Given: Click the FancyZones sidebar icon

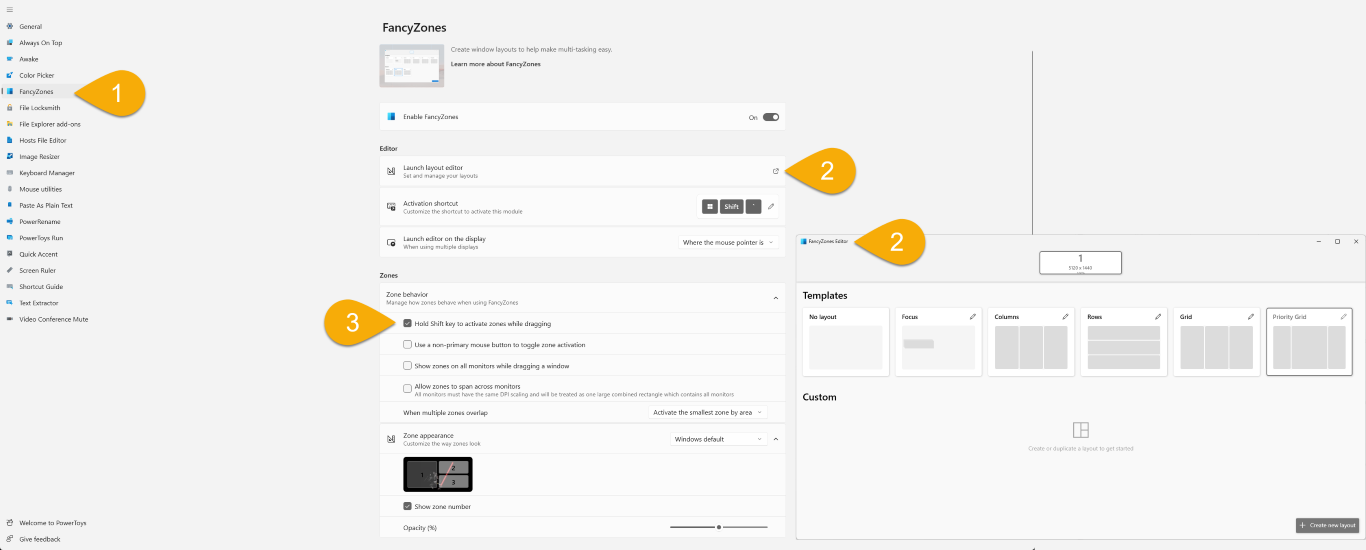Looking at the screenshot, I should 9,91.
